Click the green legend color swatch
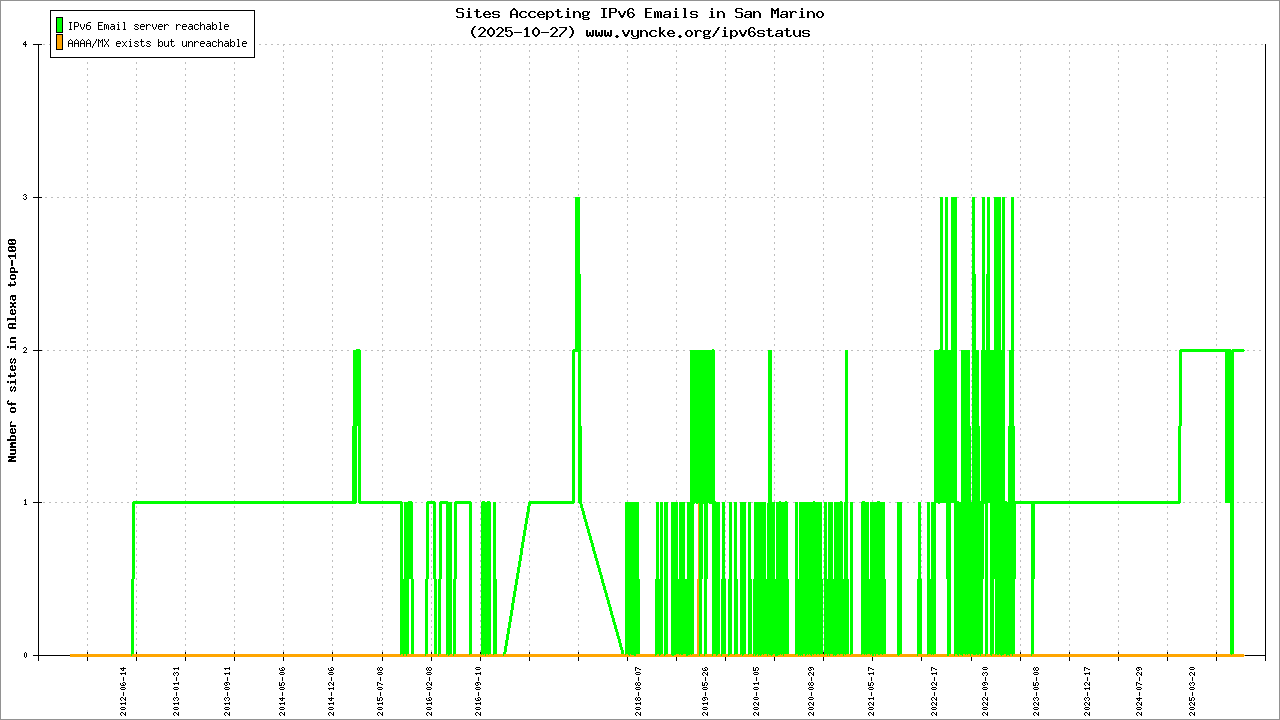This screenshot has height=720, width=1280. tap(59, 26)
